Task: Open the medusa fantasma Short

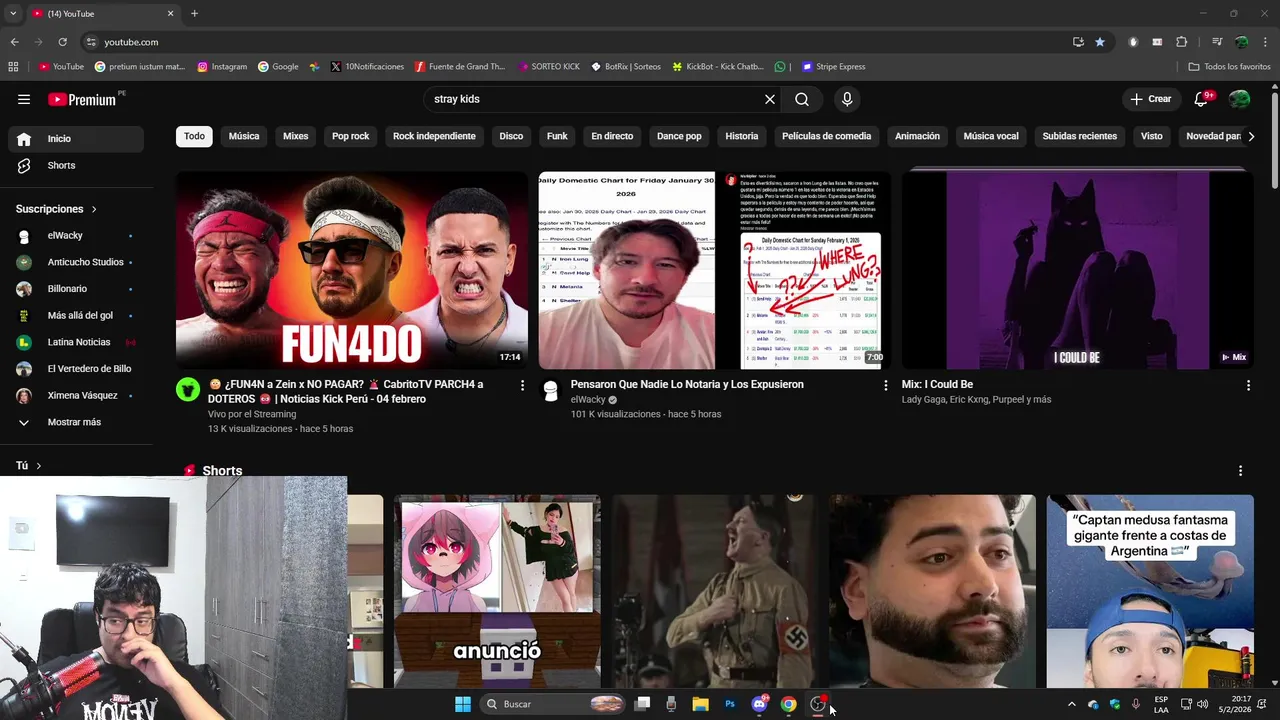Action: (x=1150, y=591)
